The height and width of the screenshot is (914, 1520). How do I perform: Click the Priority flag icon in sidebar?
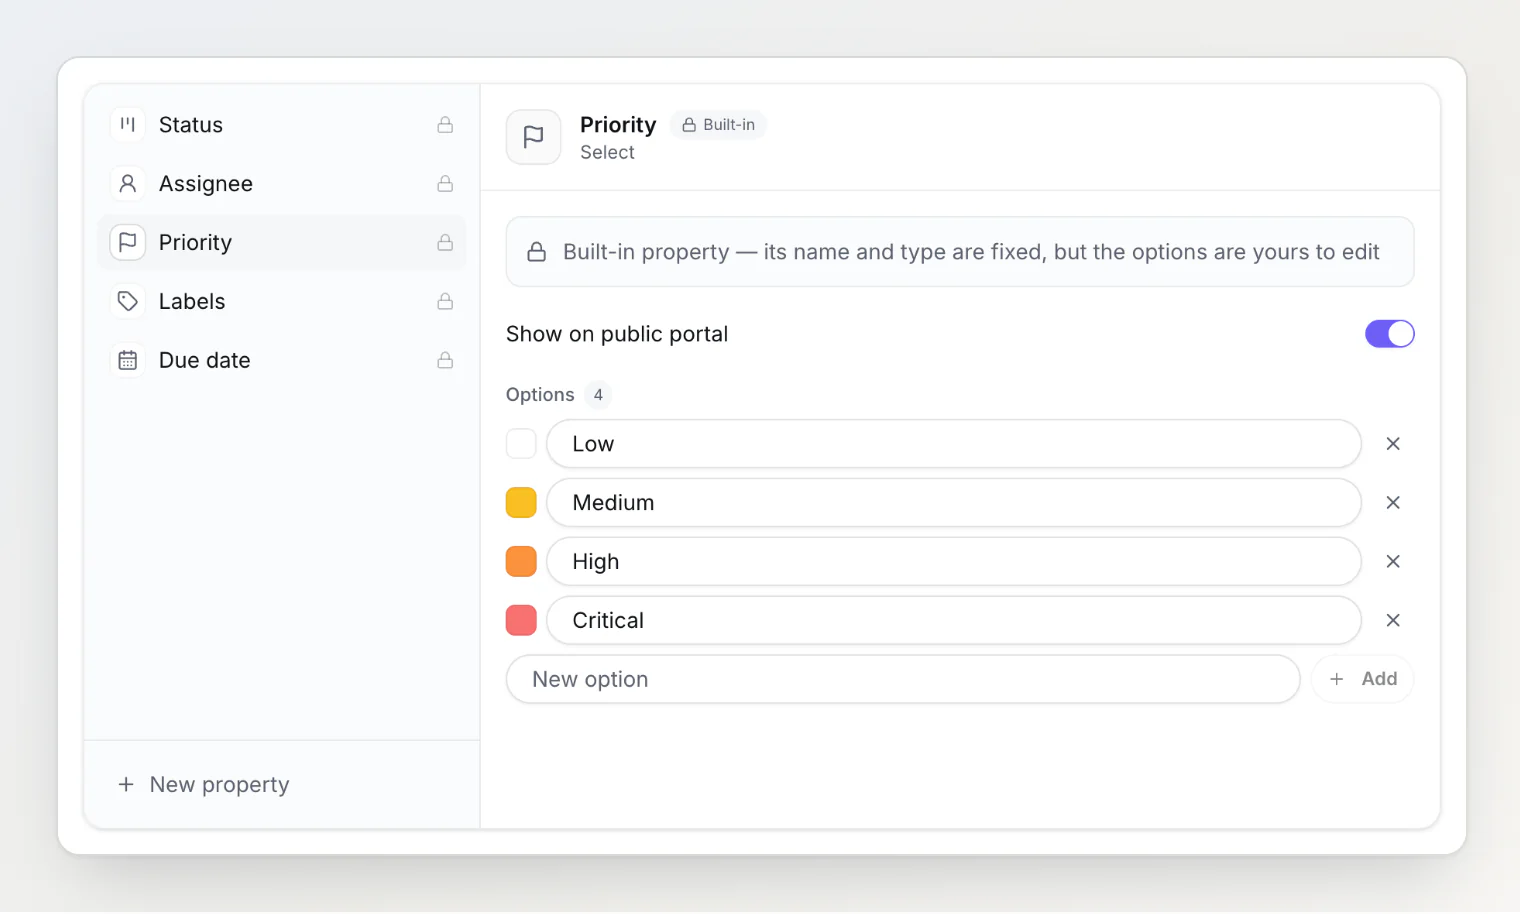[127, 243]
